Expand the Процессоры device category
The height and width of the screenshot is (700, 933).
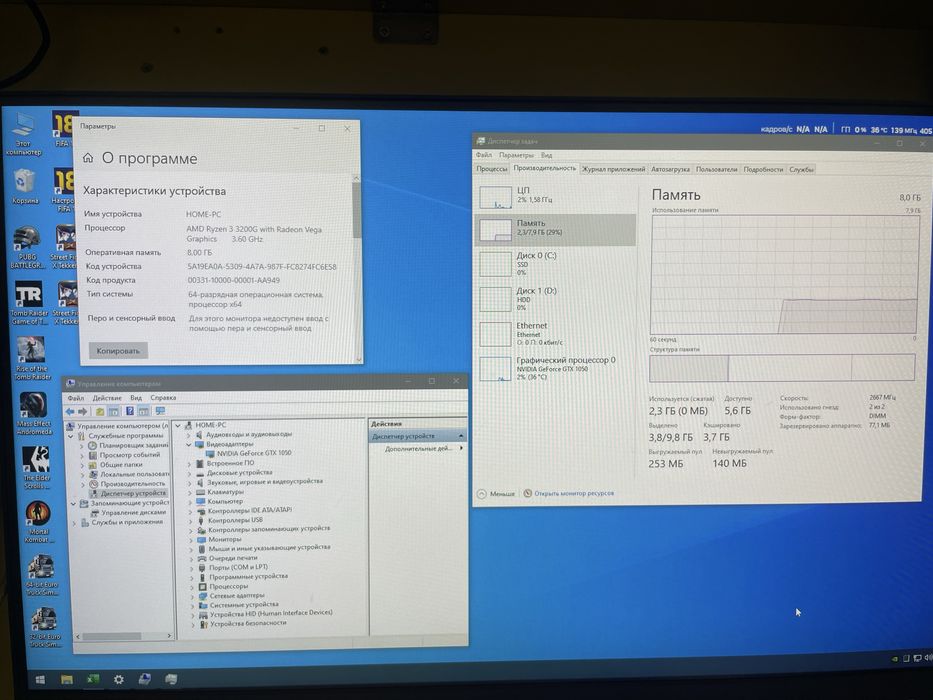[192, 587]
